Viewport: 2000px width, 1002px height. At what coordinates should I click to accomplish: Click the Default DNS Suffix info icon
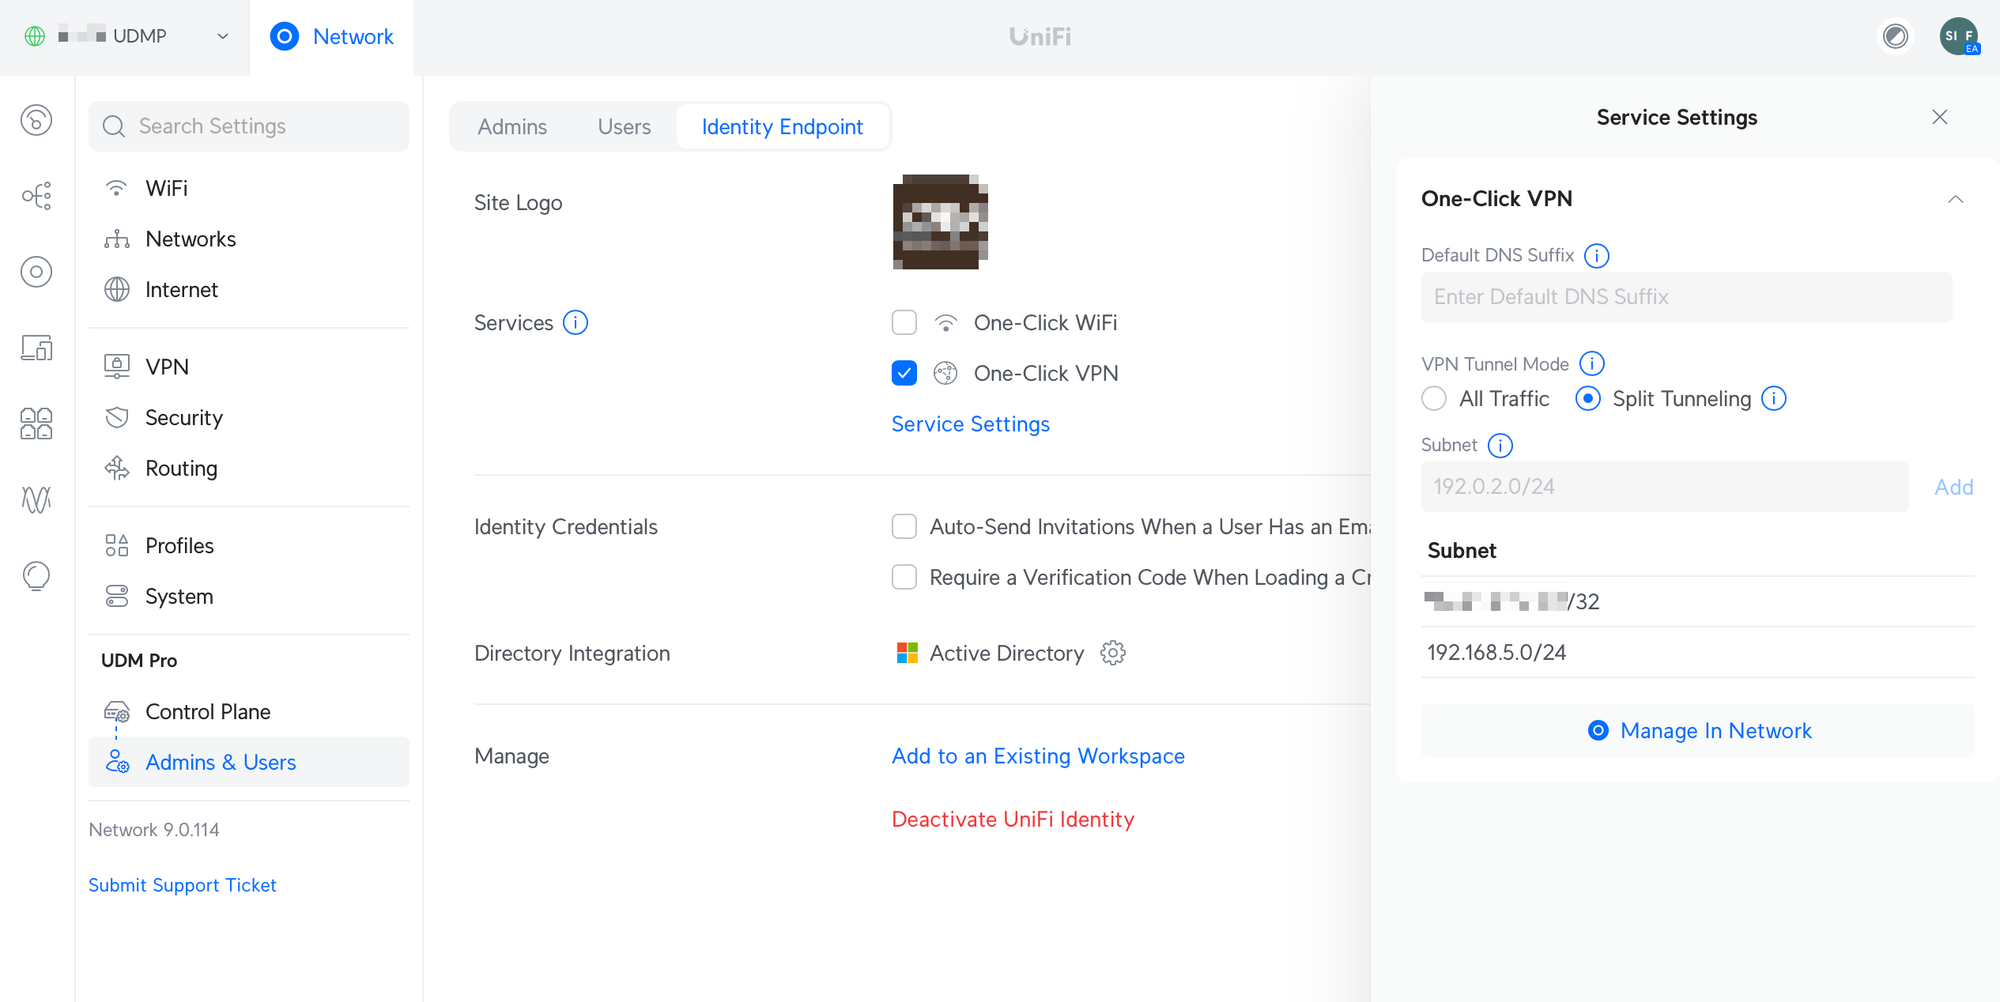(1596, 256)
